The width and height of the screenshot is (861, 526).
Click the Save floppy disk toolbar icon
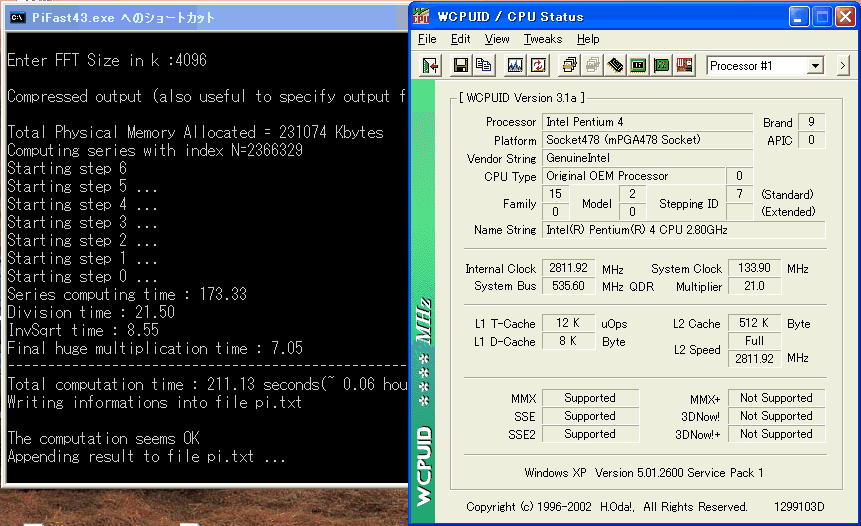(461, 66)
